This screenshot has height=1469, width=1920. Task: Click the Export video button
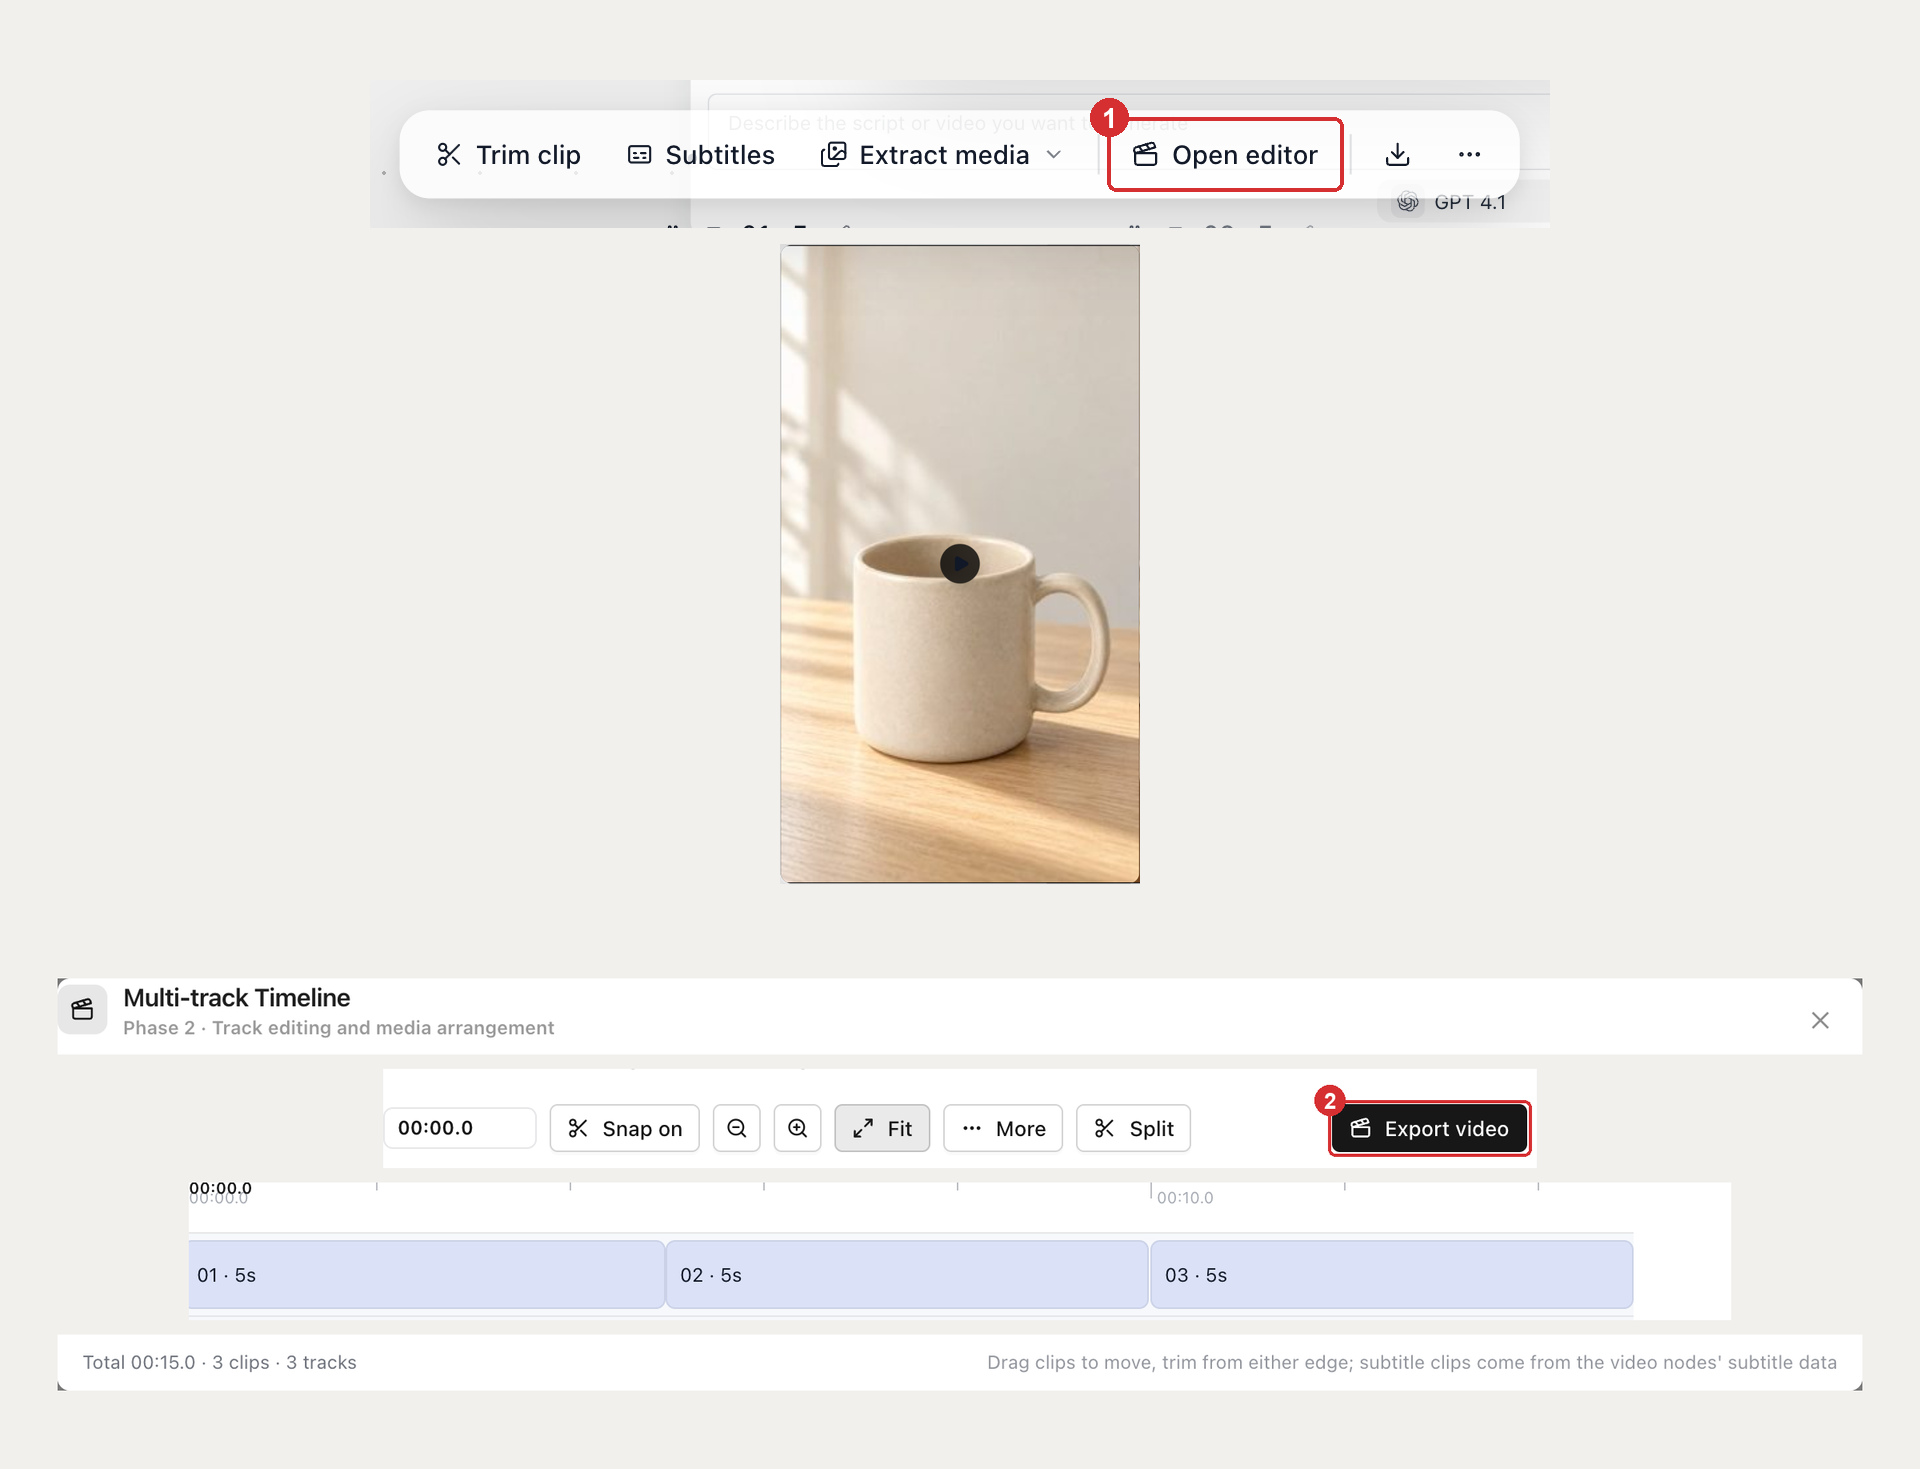[1429, 1129]
